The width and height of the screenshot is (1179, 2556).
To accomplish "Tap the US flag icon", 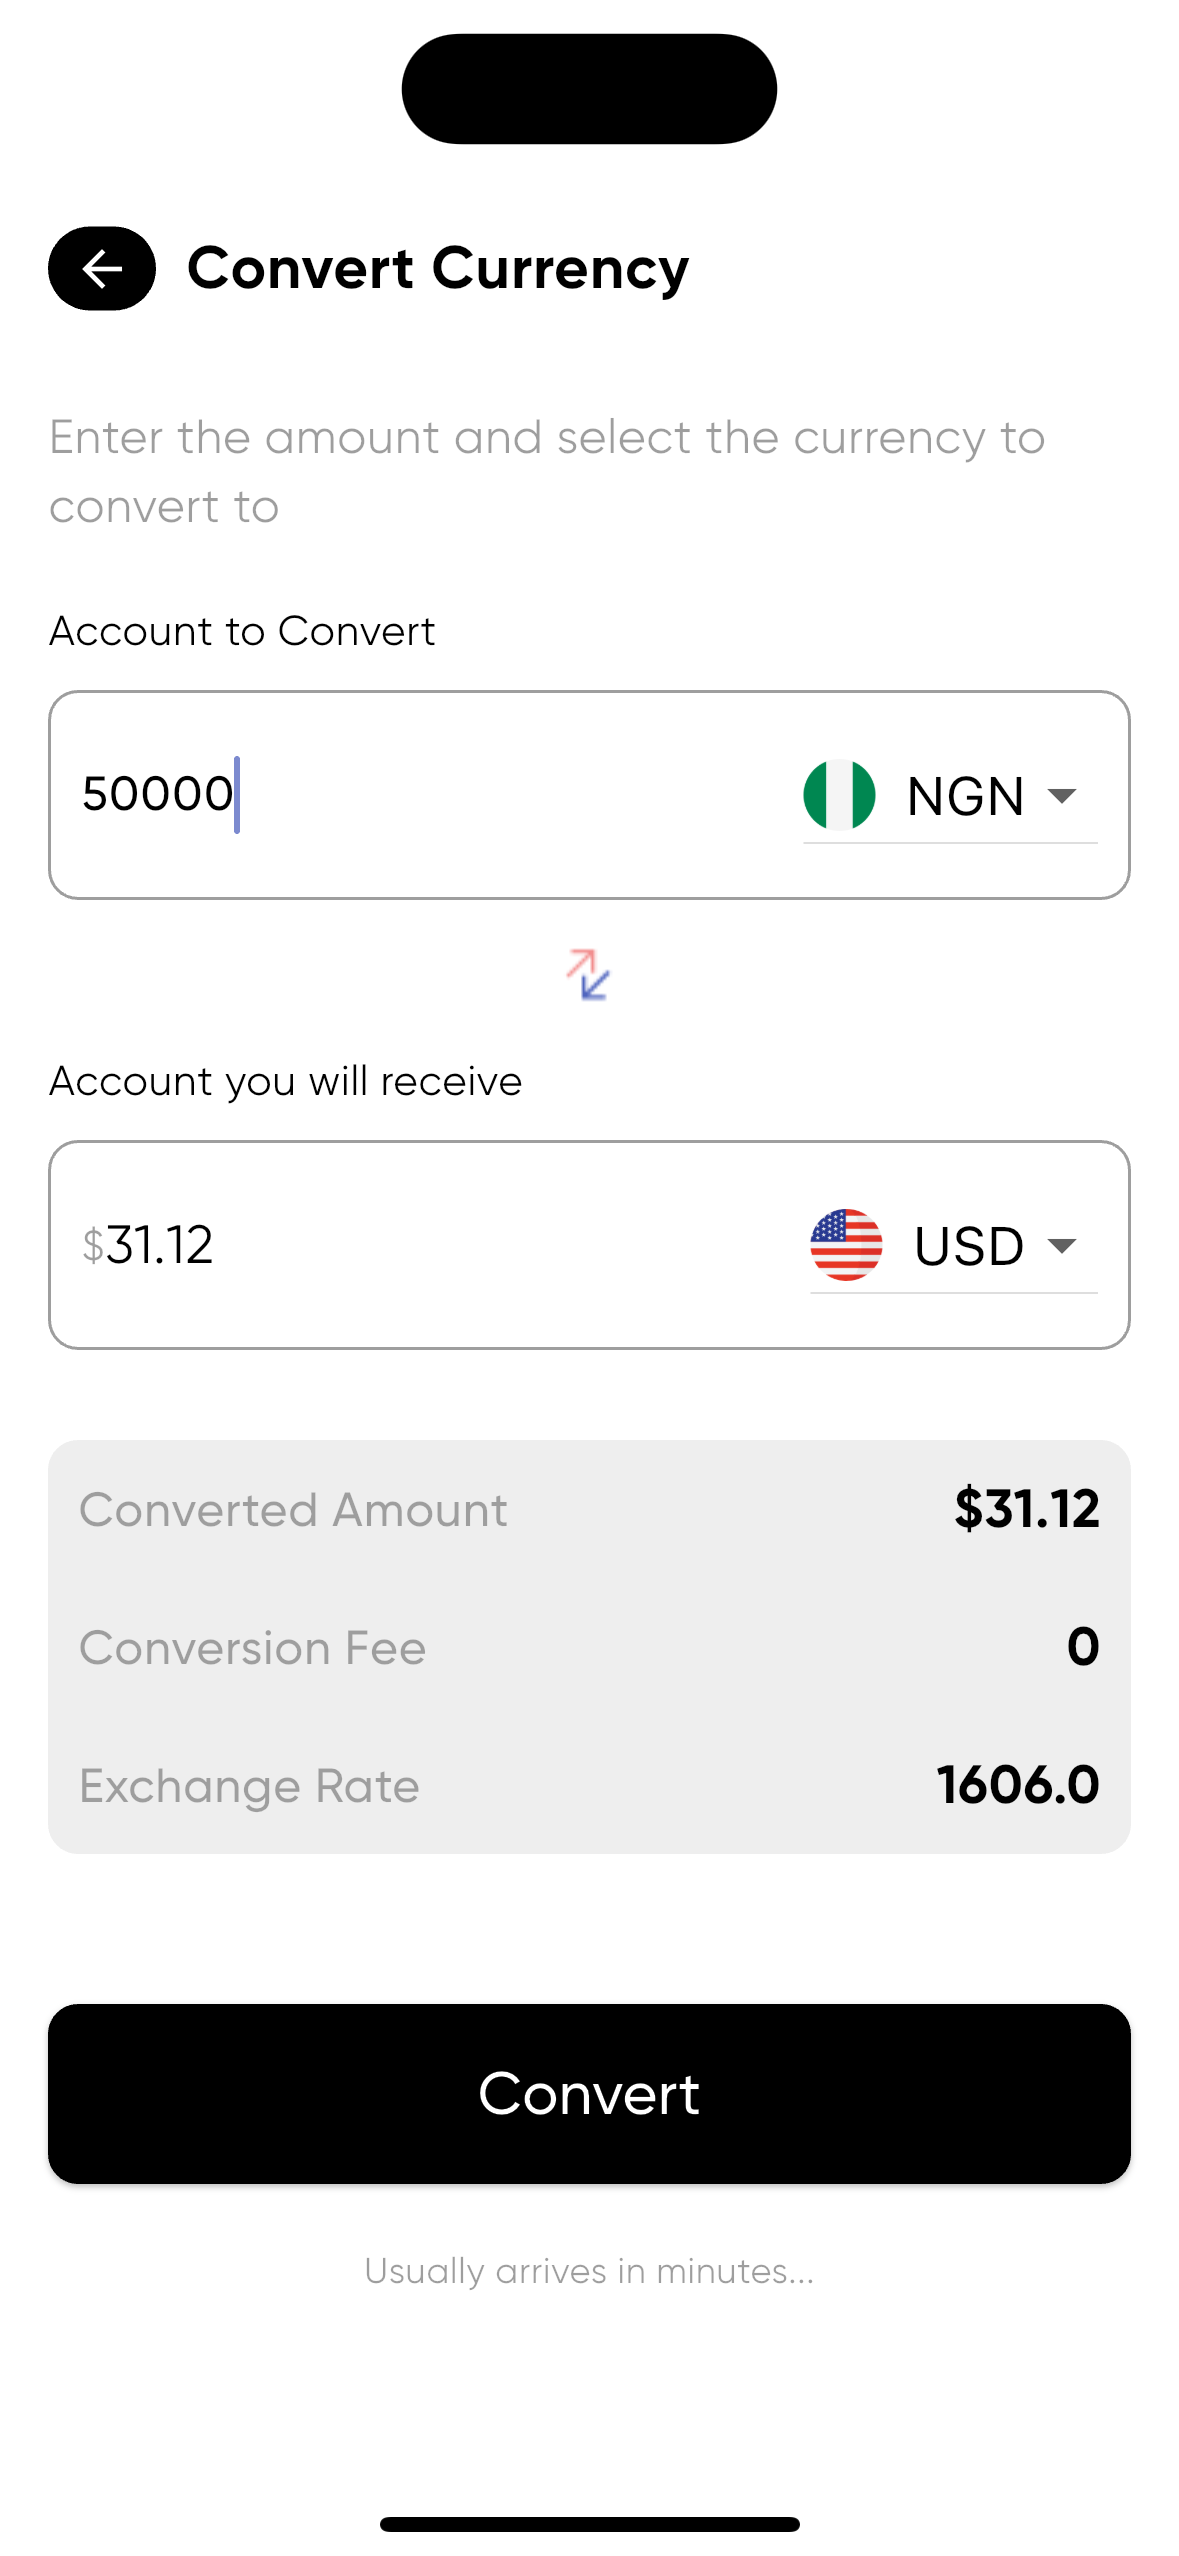I will [846, 1245].
